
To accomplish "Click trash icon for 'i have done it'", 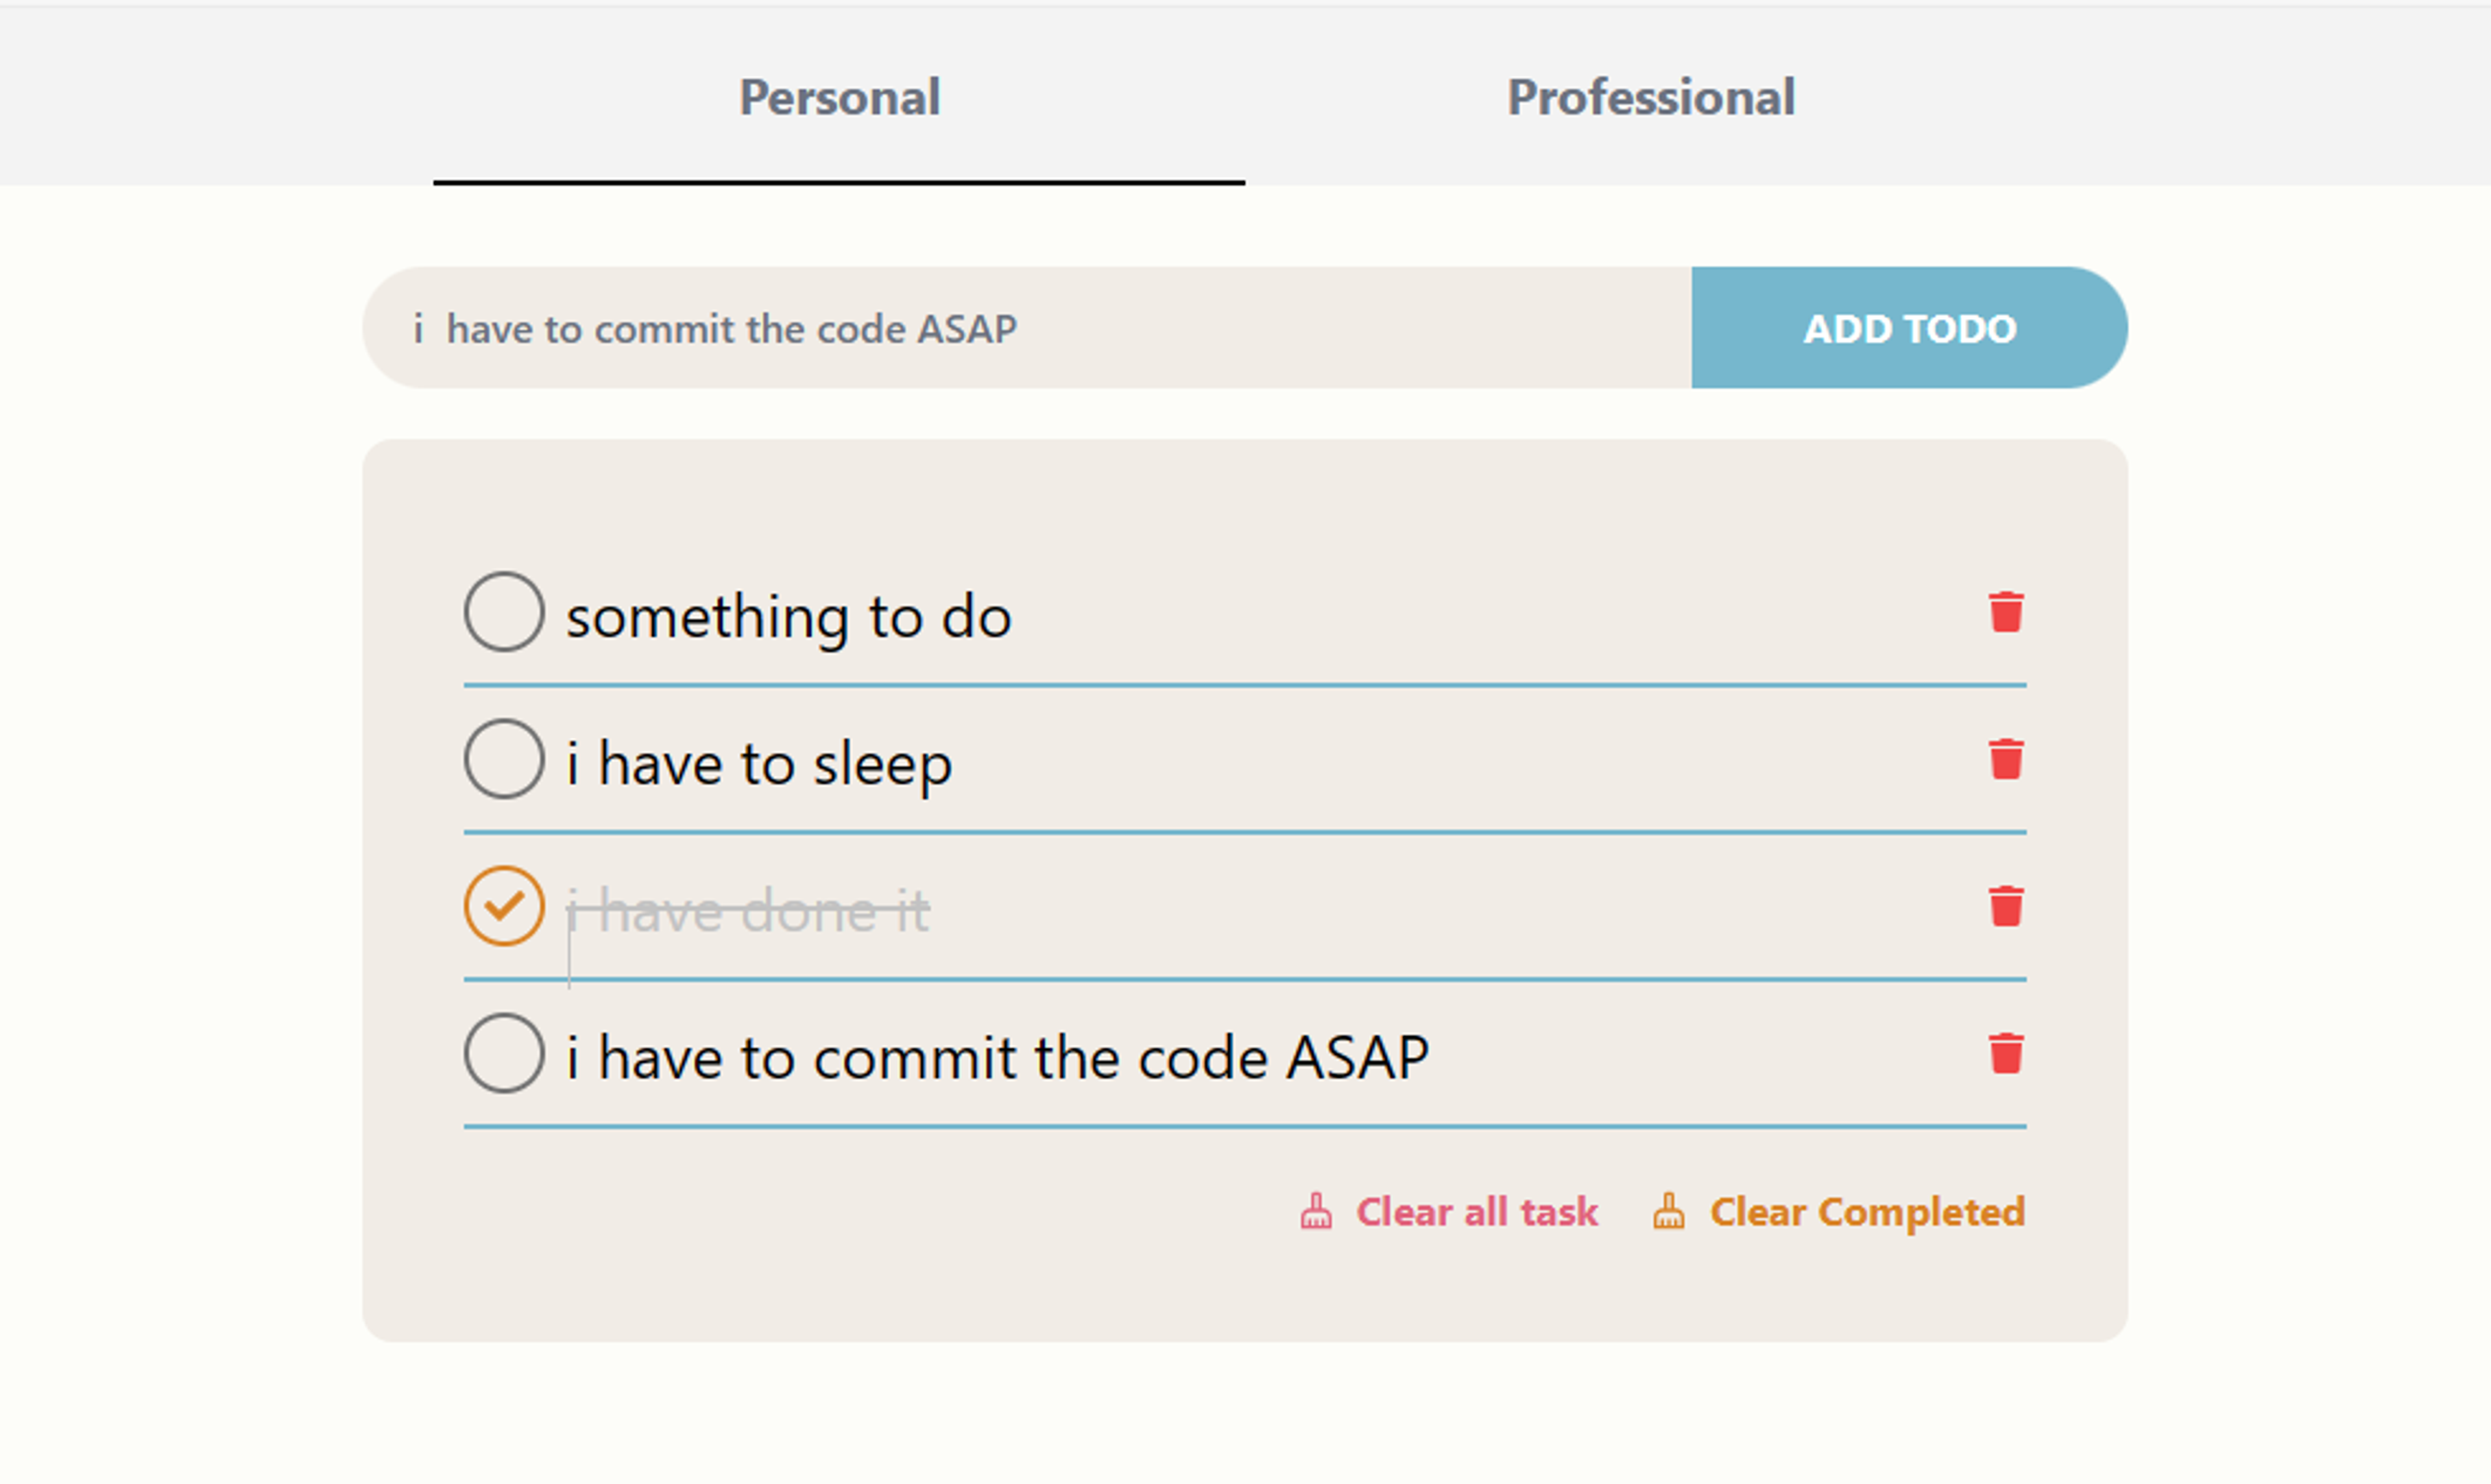I will [2005, 906].
